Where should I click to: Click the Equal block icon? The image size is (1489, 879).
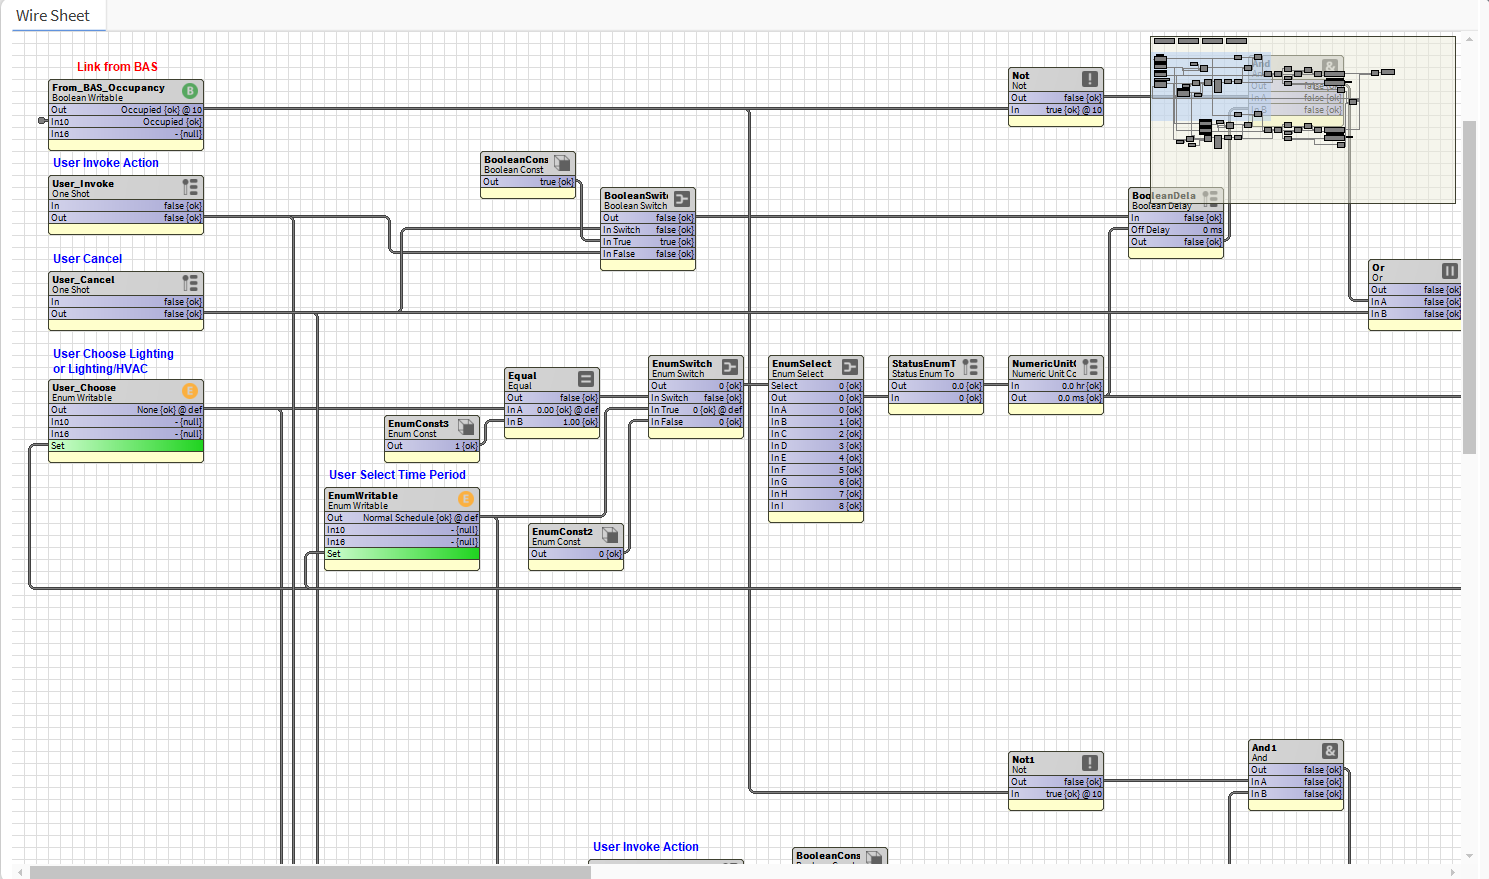click(x=586, y=379)
